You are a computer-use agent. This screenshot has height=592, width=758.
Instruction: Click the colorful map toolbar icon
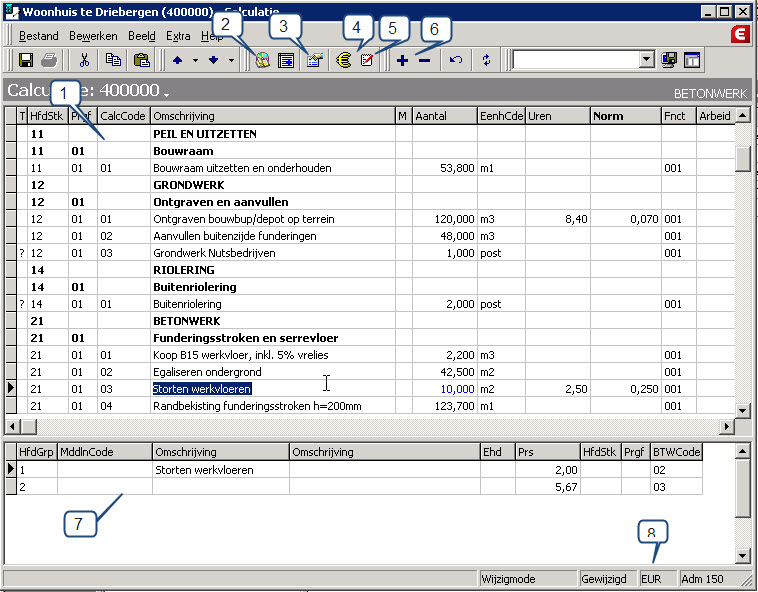262,60
